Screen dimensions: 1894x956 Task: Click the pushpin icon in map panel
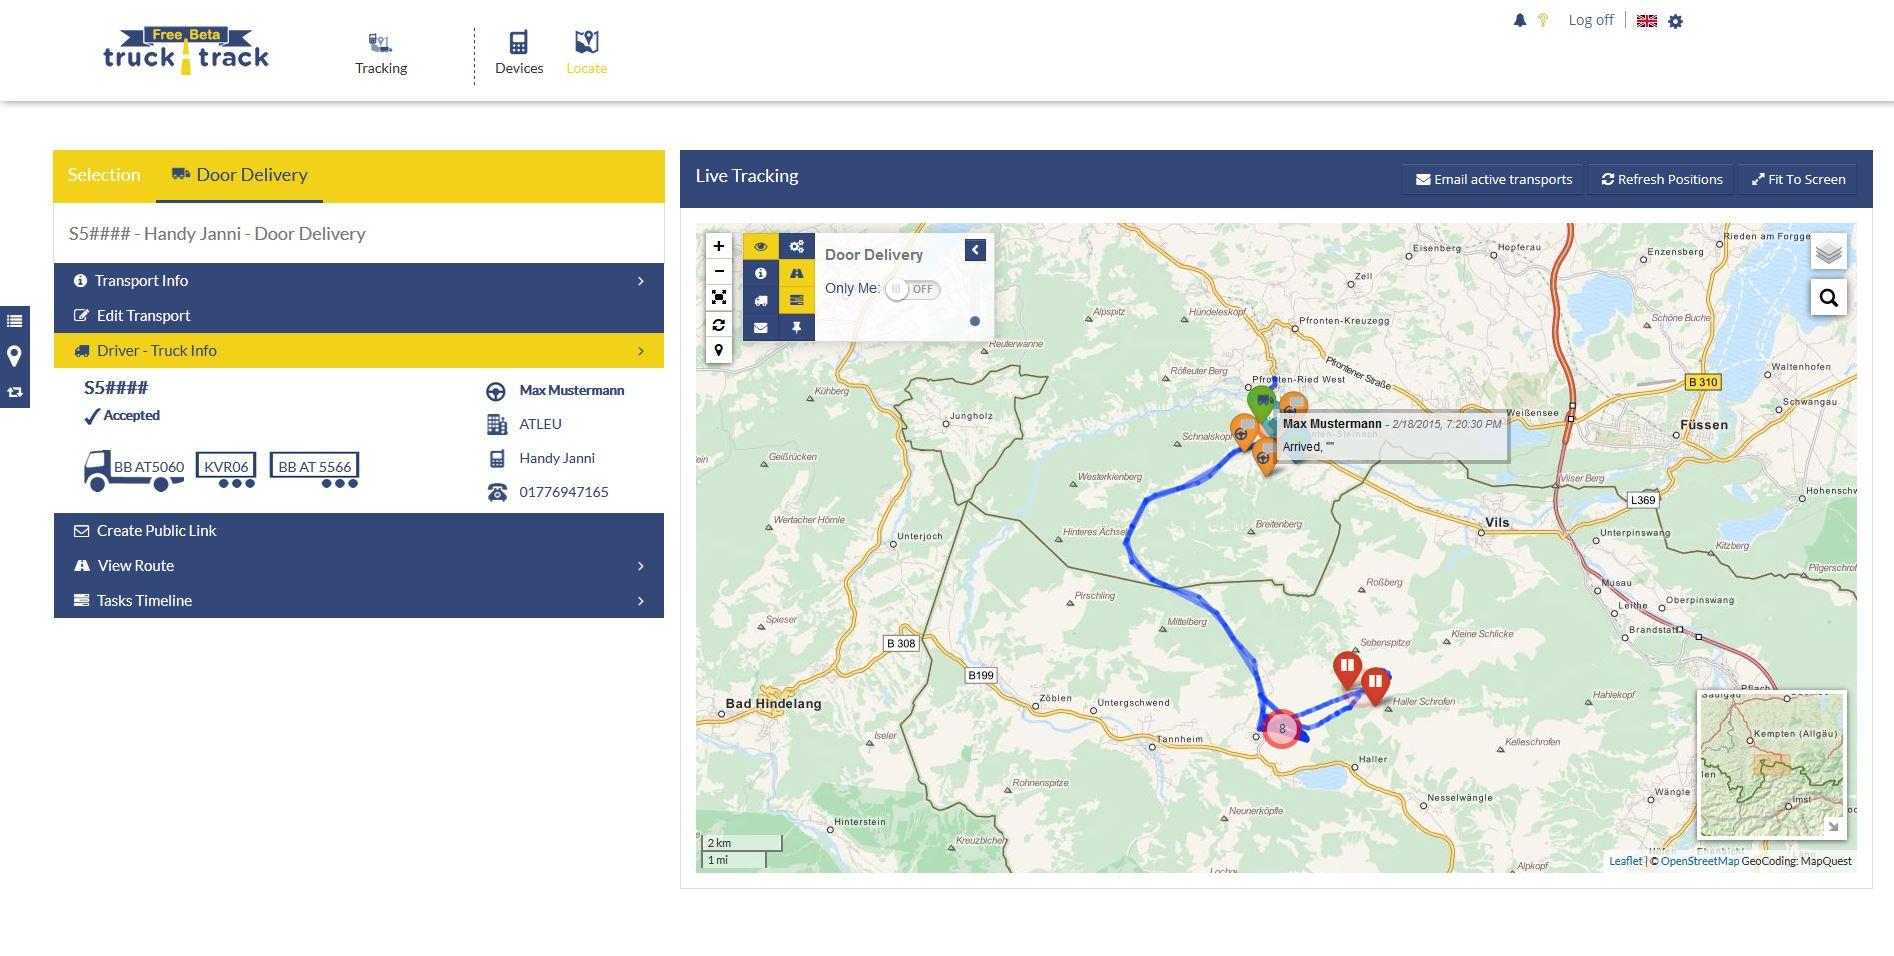point(797,327)
